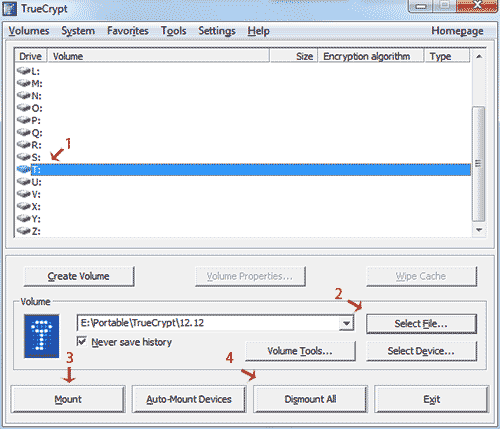
Task: Click the disabled Wipe Cache button
Action: 421,276
